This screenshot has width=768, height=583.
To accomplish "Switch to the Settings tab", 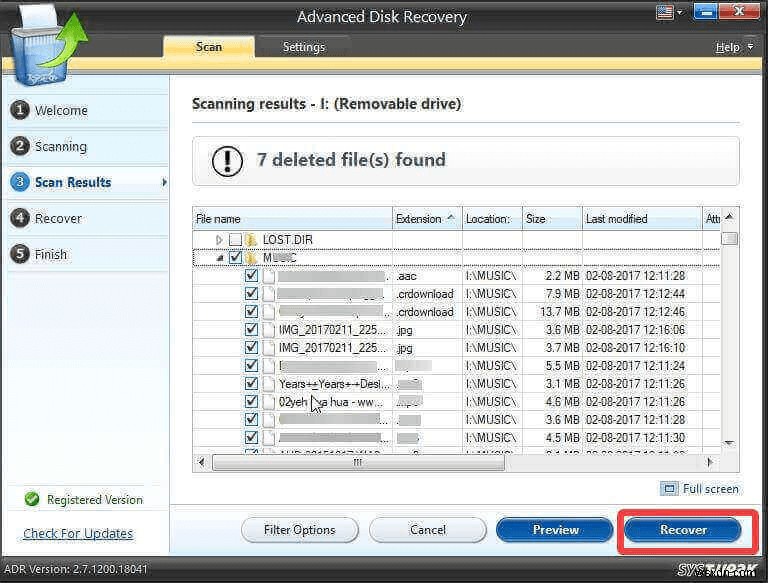I will [x=303, y=47].
